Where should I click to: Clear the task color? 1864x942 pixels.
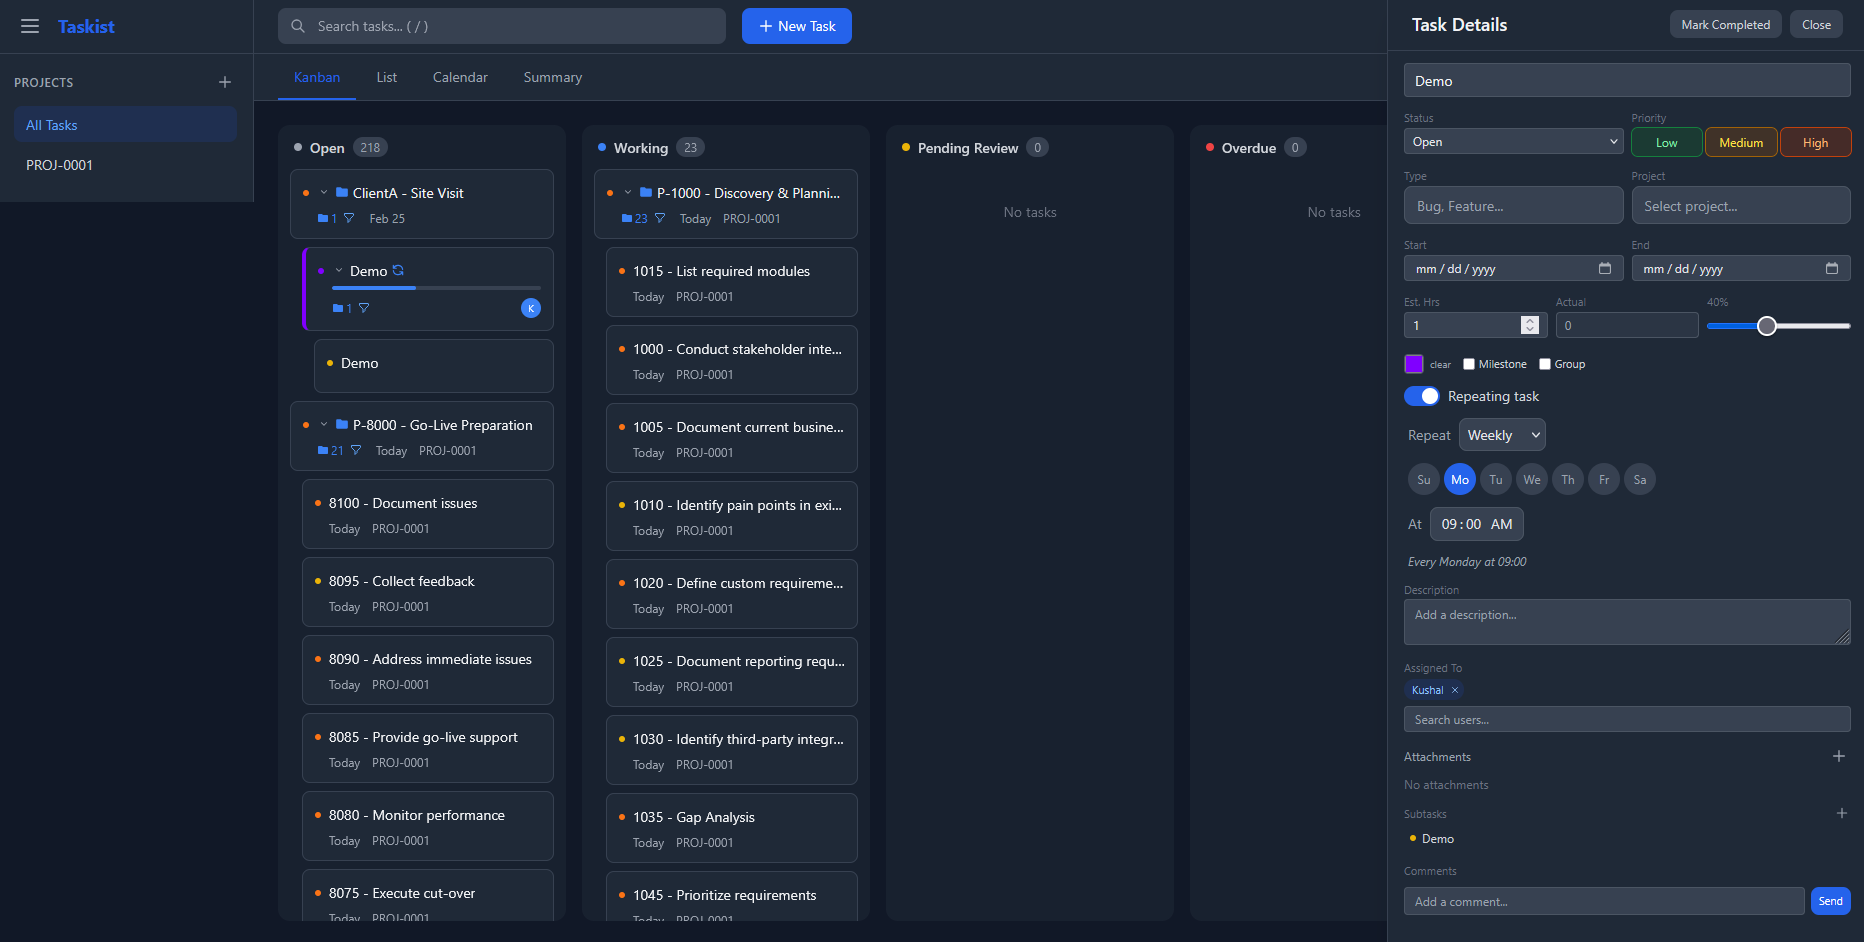(1440, 365)
